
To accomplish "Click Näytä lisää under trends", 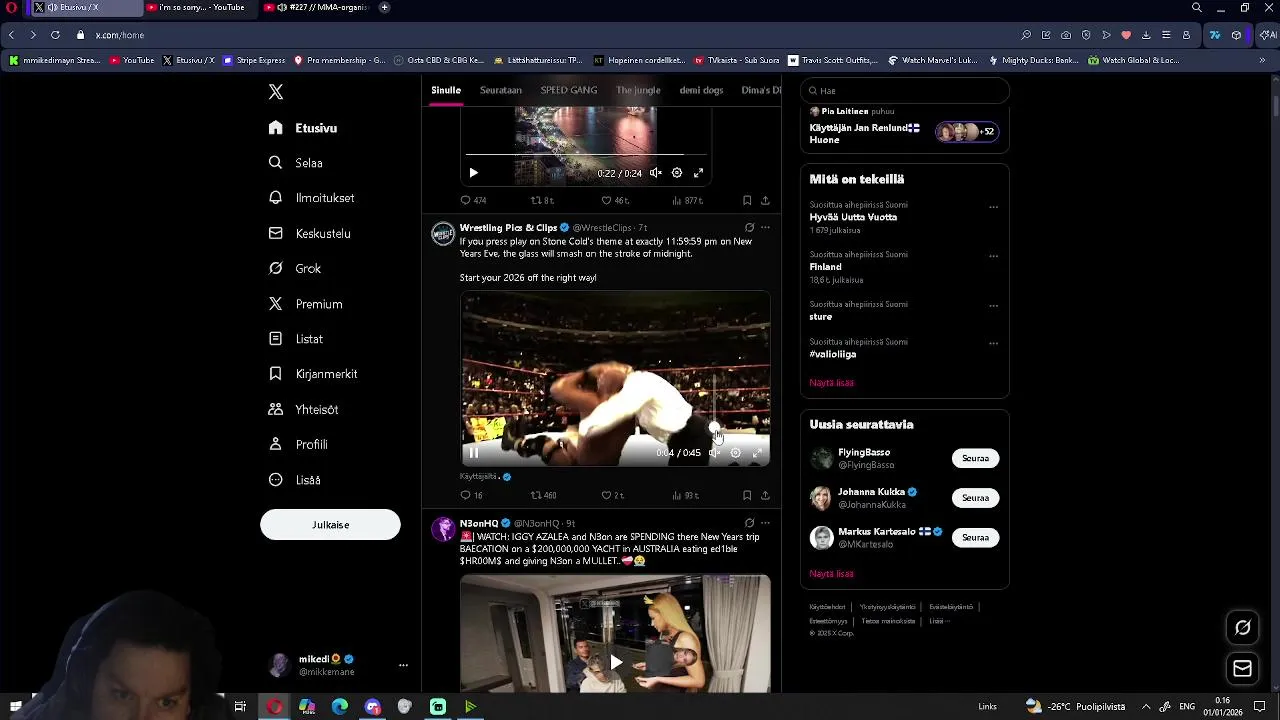I will pyautogui.click(x=831, y=383).
